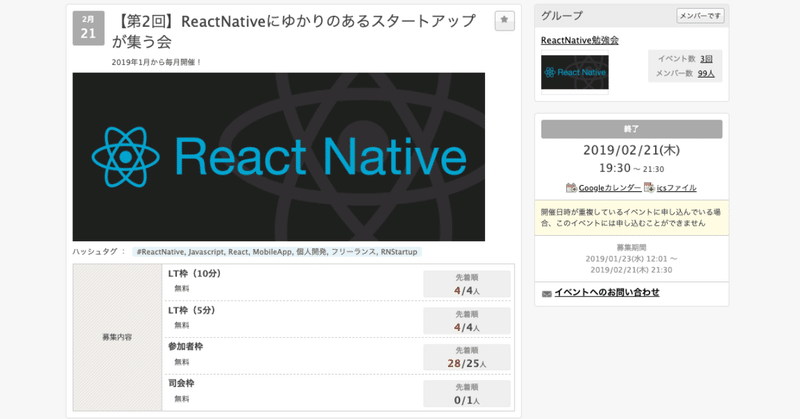Select the LT枠（10分）row title
Screen dimensions: 800x419
(x=194, y=274)
